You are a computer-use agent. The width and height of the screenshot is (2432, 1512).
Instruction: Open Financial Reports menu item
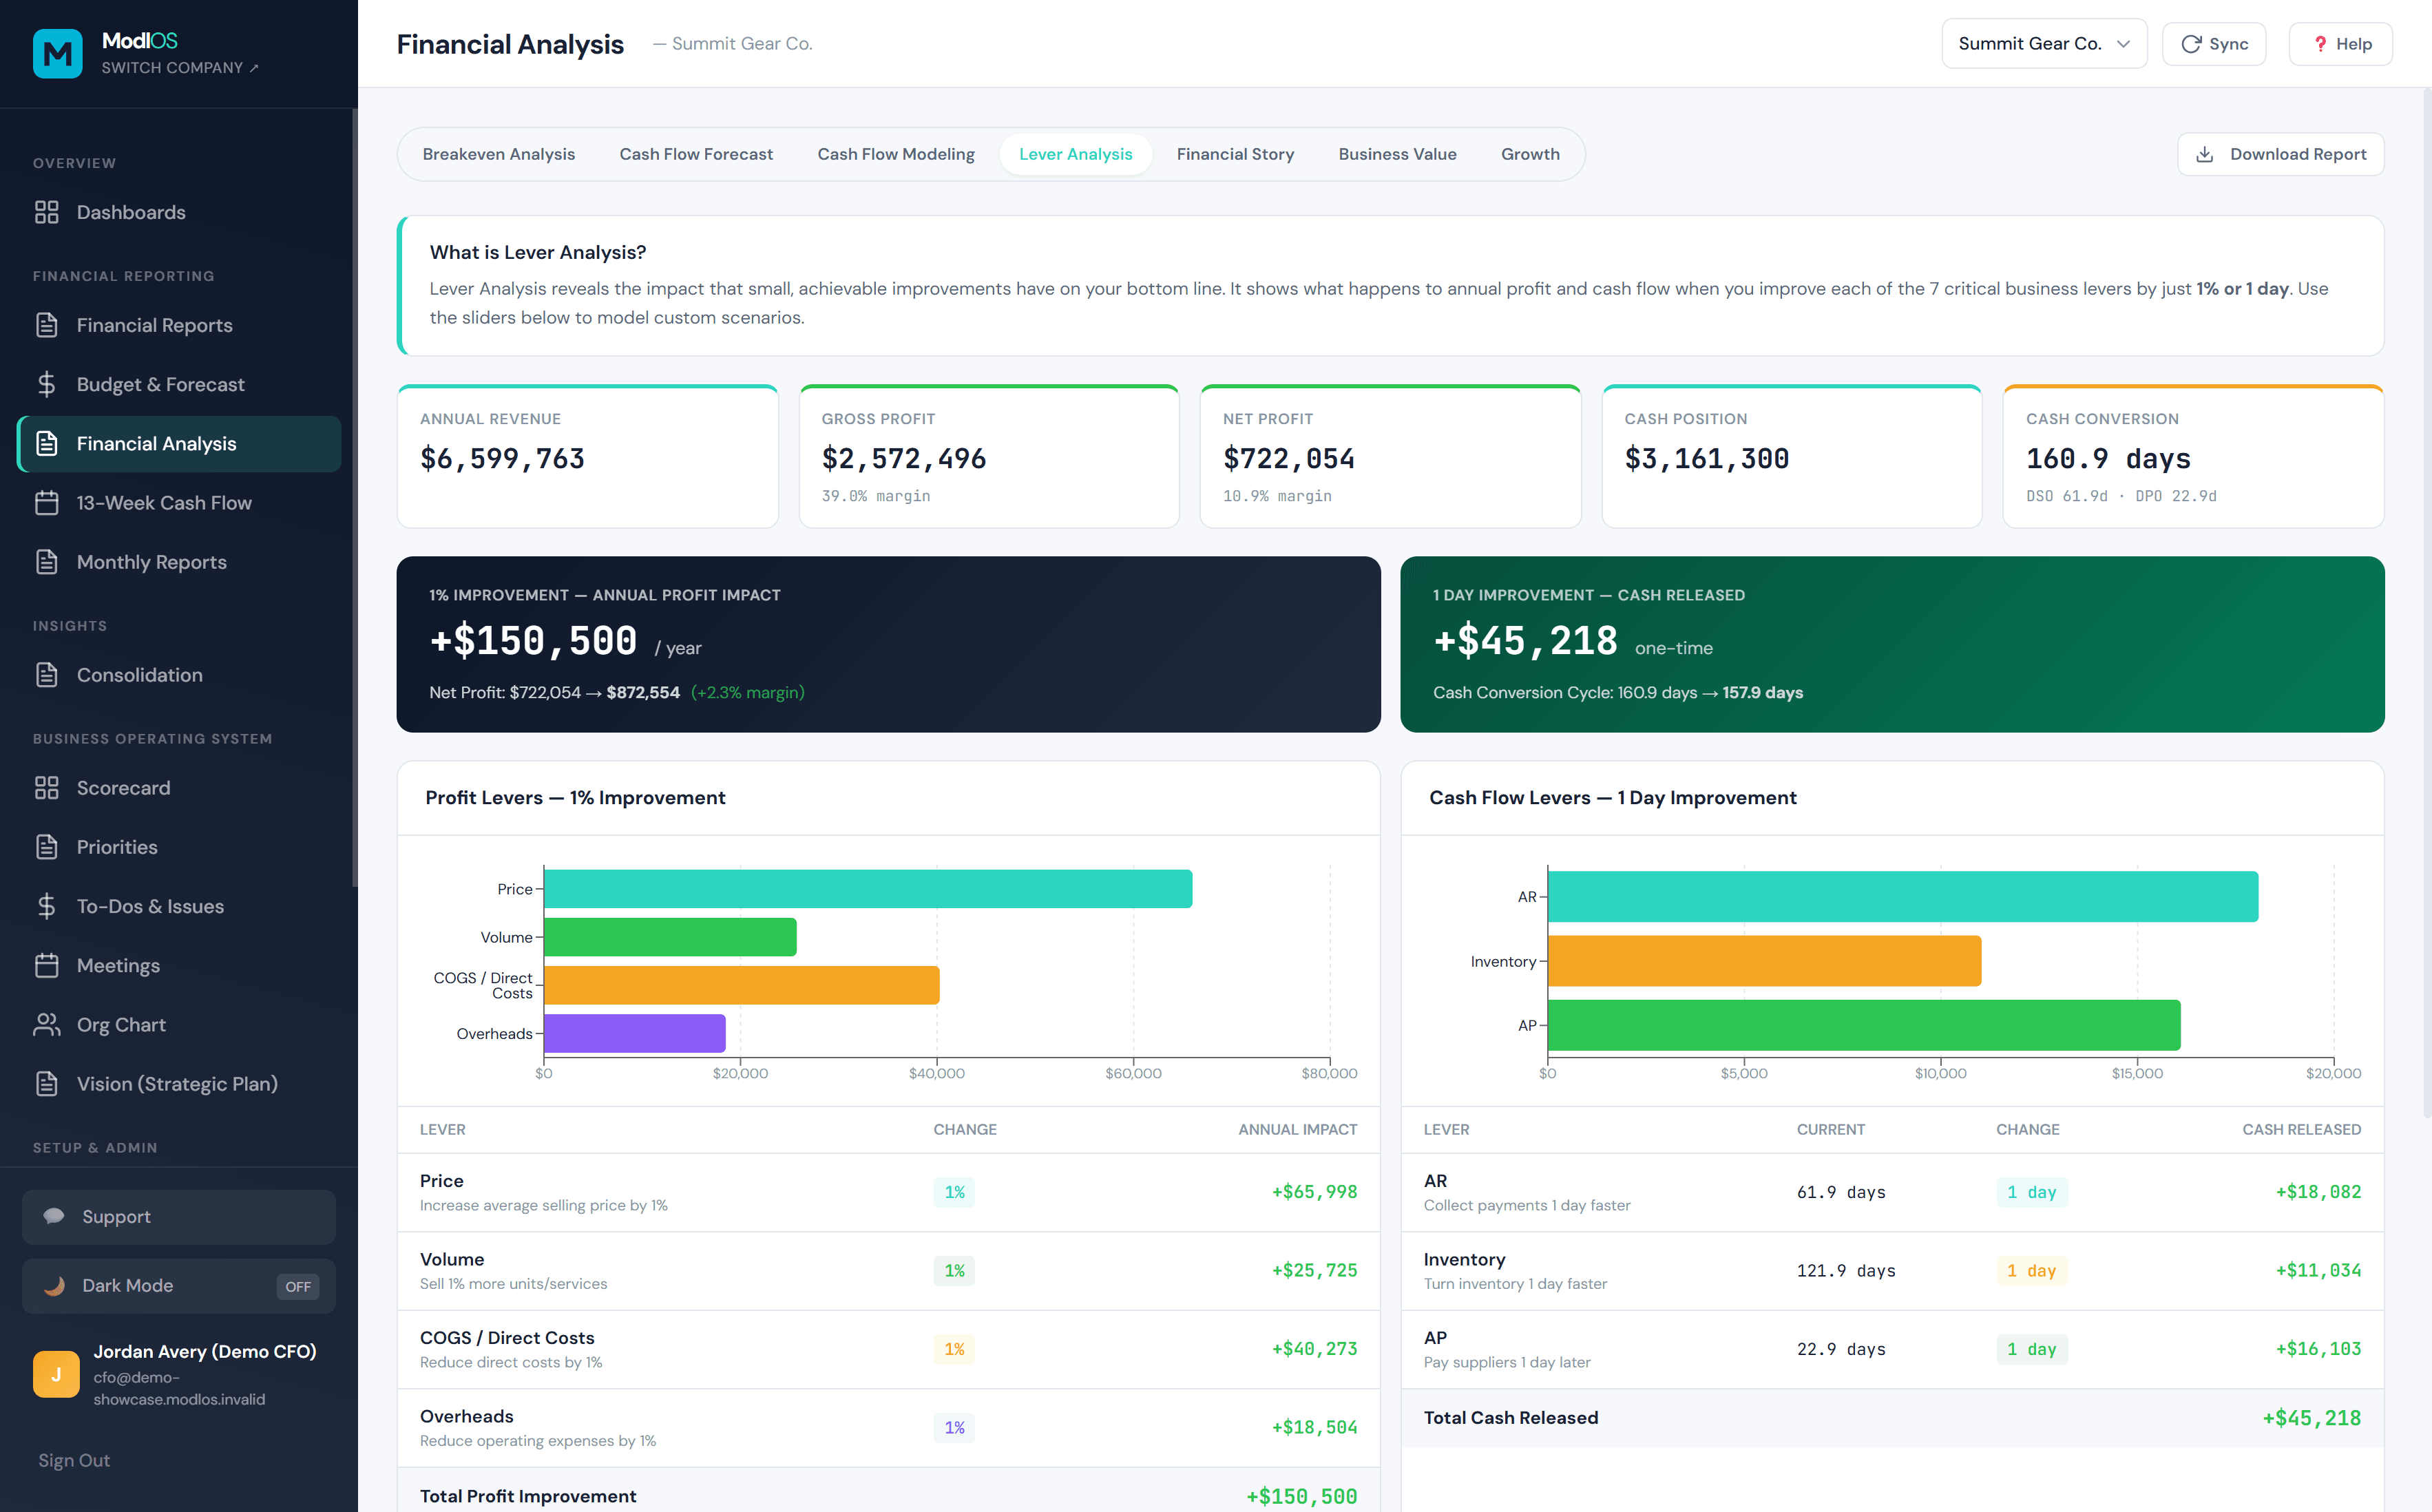(179, 325)
